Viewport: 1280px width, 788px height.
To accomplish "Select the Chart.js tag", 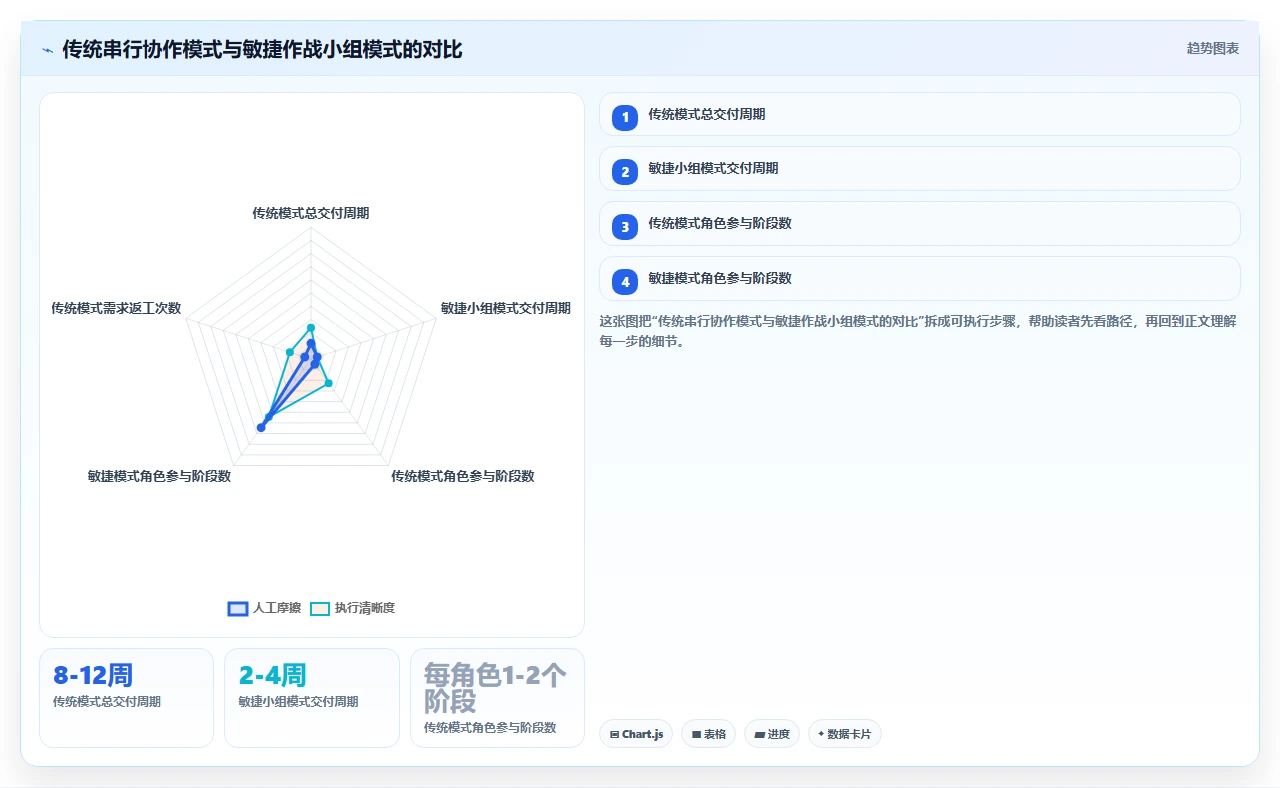I will pyautogui.click(x=636, y=734).
